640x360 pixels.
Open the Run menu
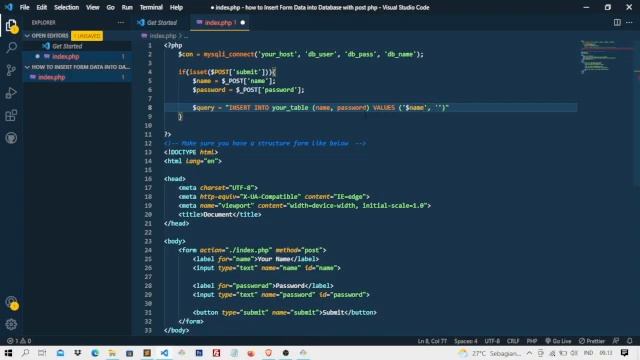point(127,7)
